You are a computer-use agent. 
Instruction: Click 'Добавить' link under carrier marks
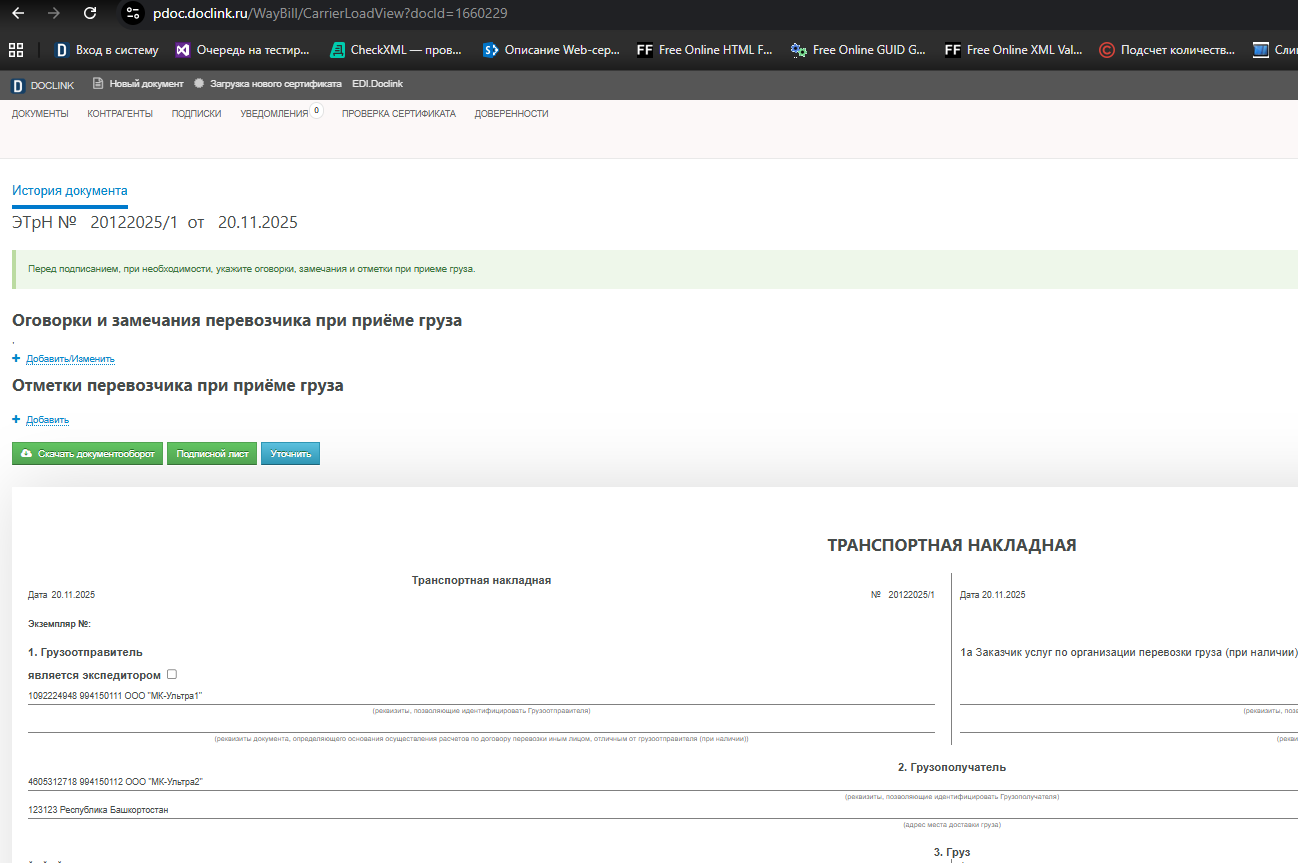click(x=47, y=420)
